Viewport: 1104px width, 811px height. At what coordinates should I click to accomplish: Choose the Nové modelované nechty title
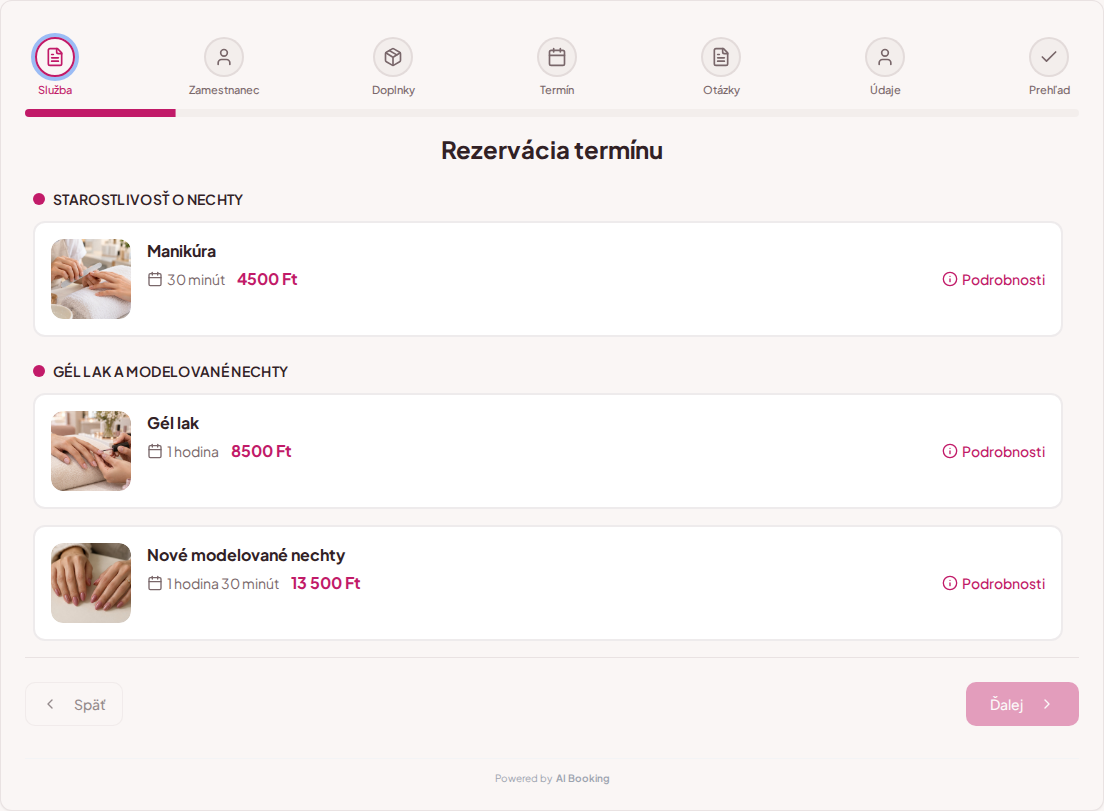click(x=246, y=555)
